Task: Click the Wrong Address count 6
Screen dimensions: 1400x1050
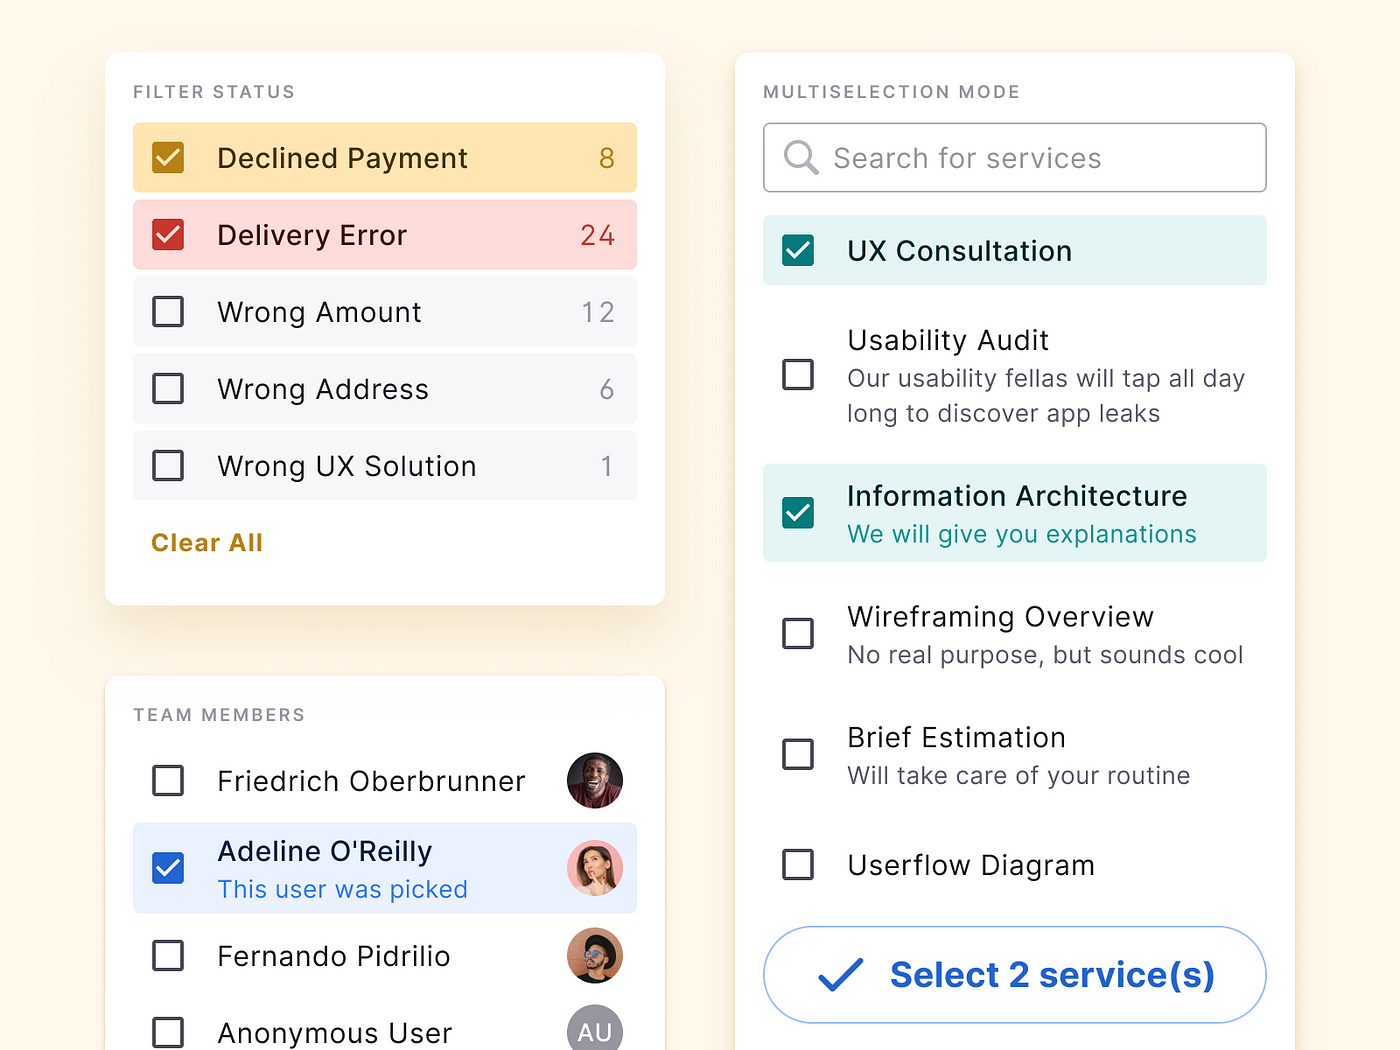Action: pos(607,389)
